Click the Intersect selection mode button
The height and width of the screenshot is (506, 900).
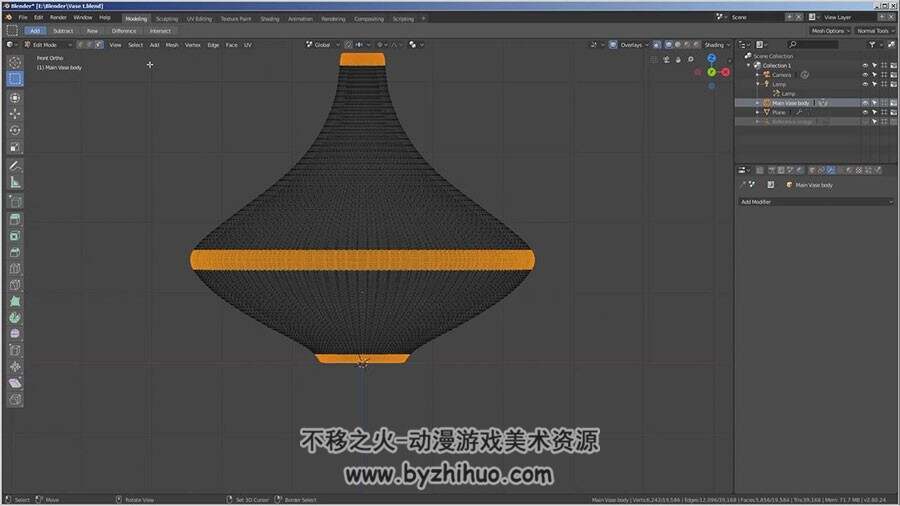(x=160, y=31)
